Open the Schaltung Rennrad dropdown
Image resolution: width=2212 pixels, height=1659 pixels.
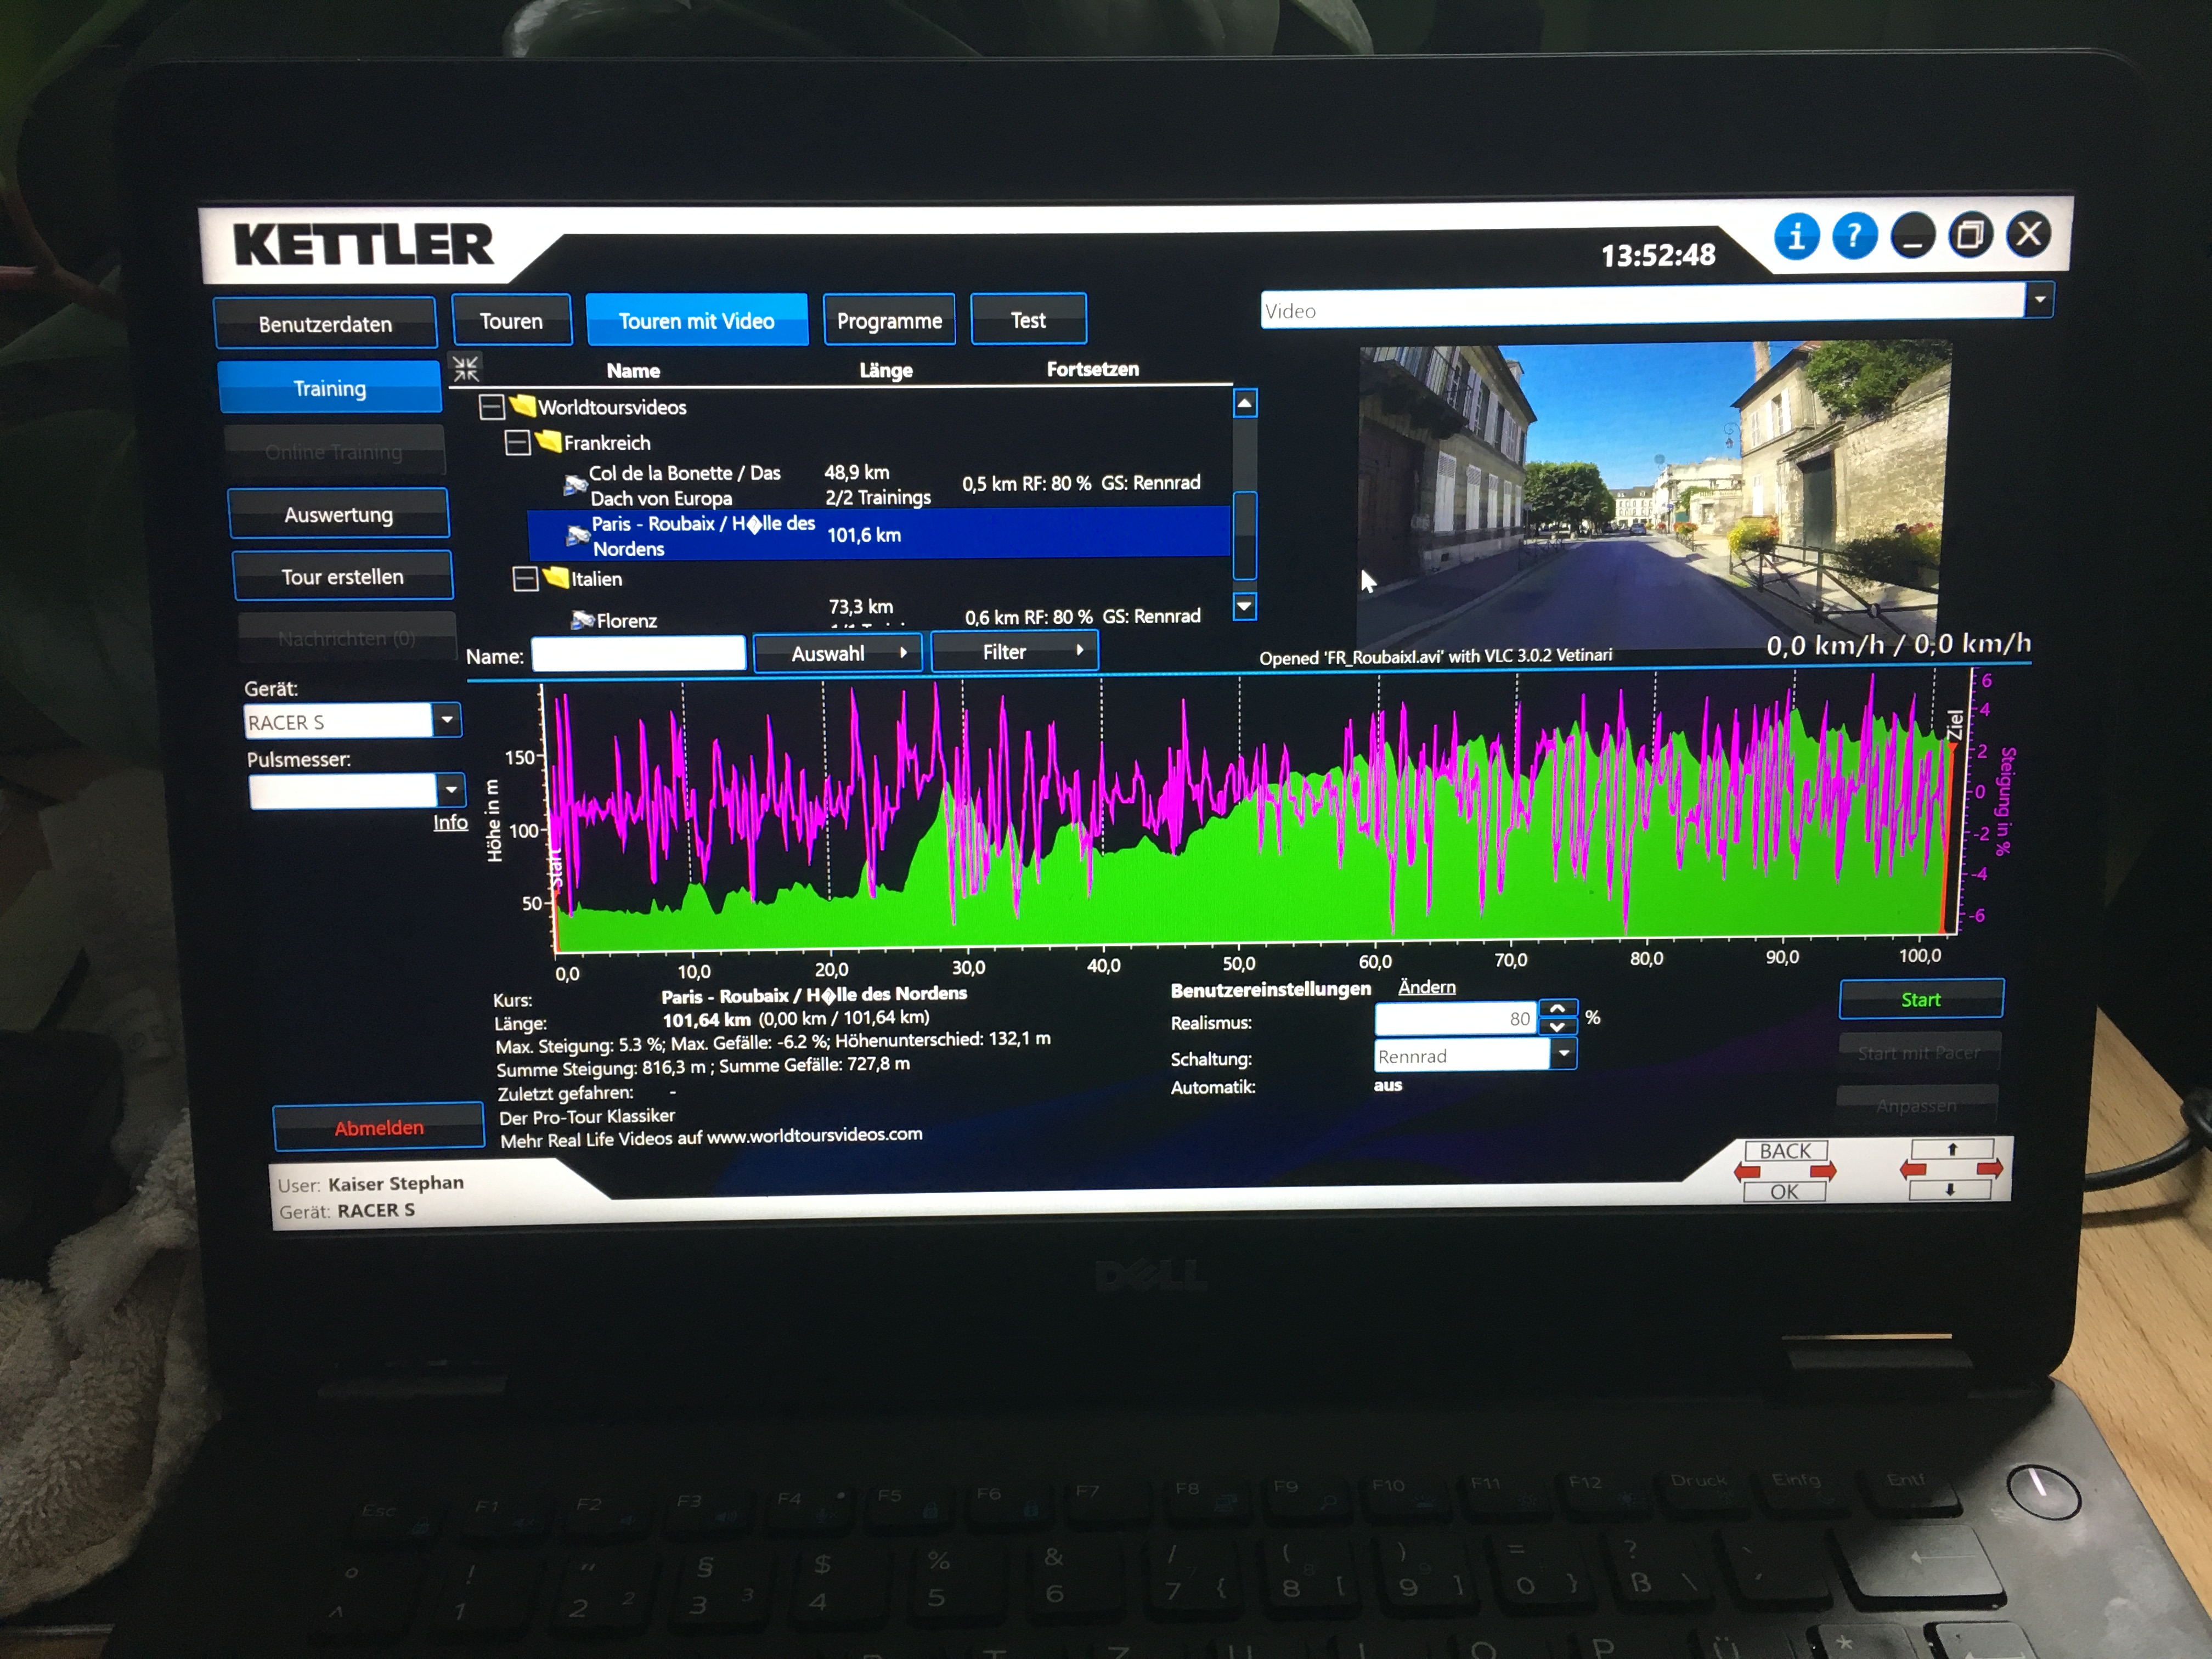1563,1053
